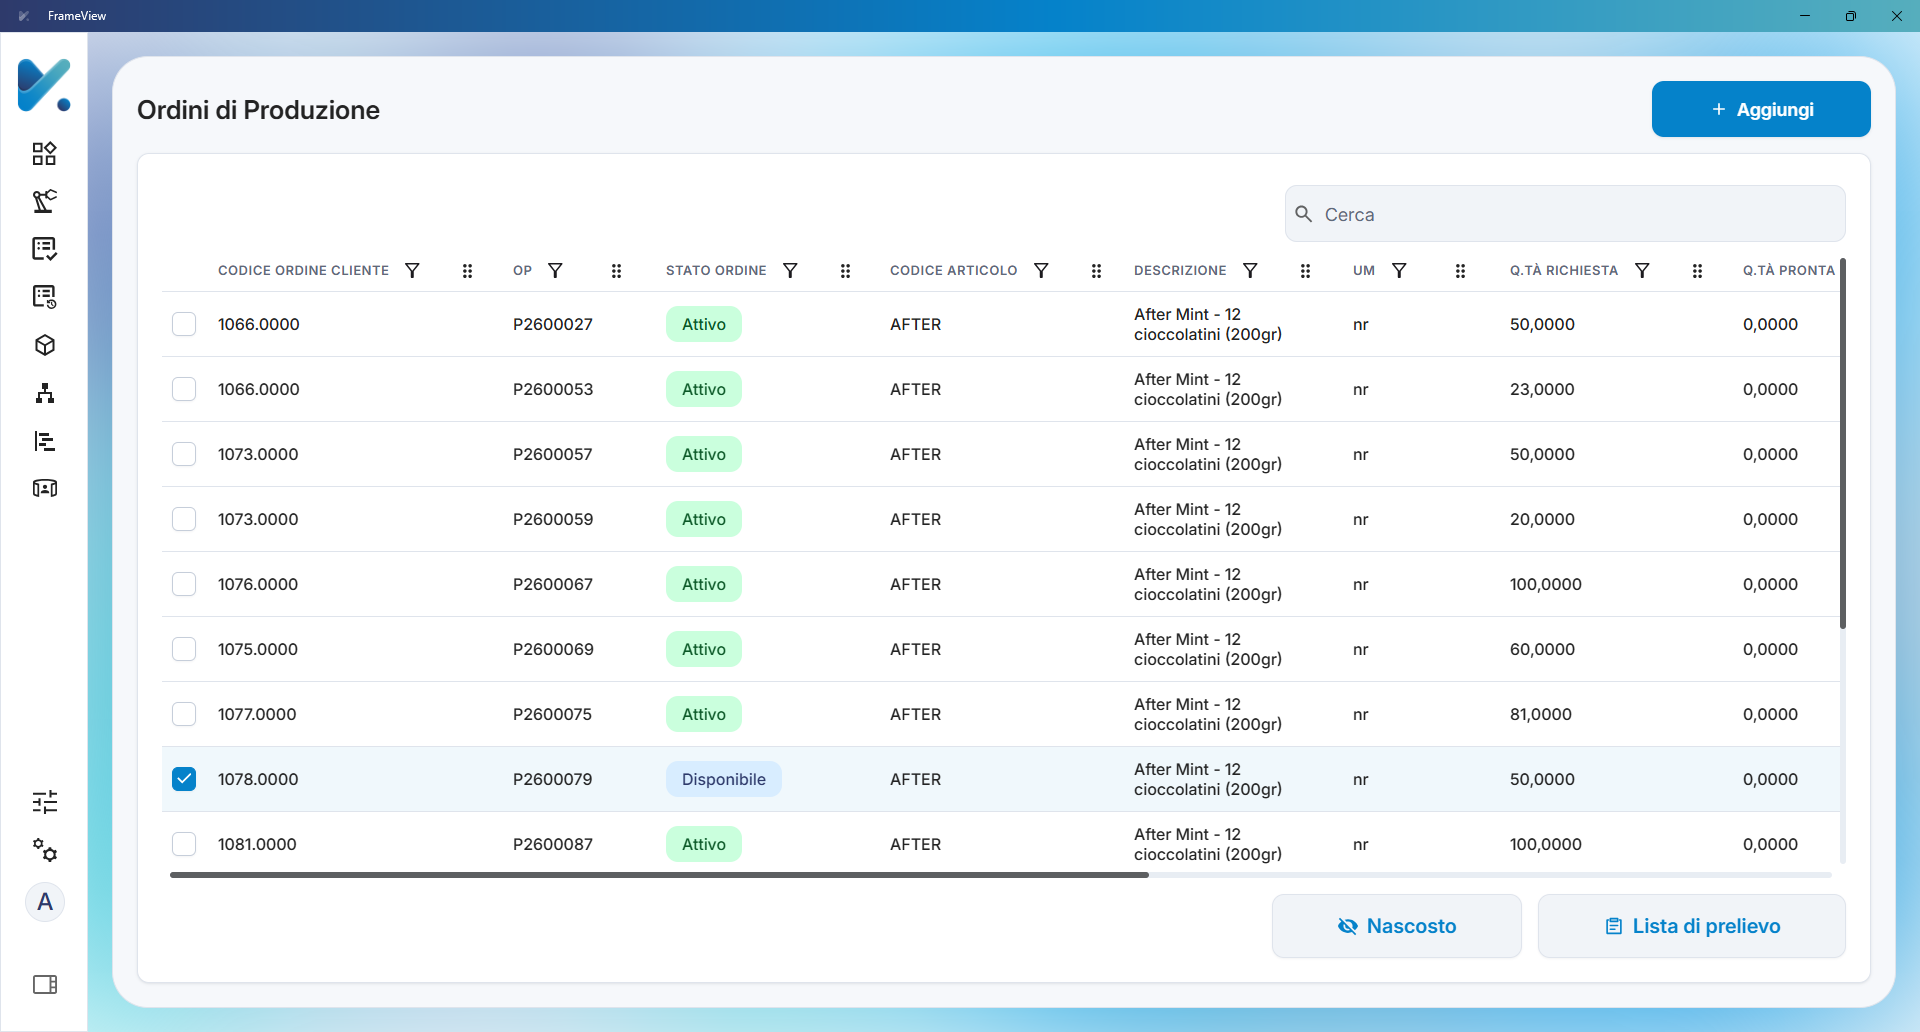Click the user avatar labeled A
Screen dimensions: 1920x1032
pos(45,902)
